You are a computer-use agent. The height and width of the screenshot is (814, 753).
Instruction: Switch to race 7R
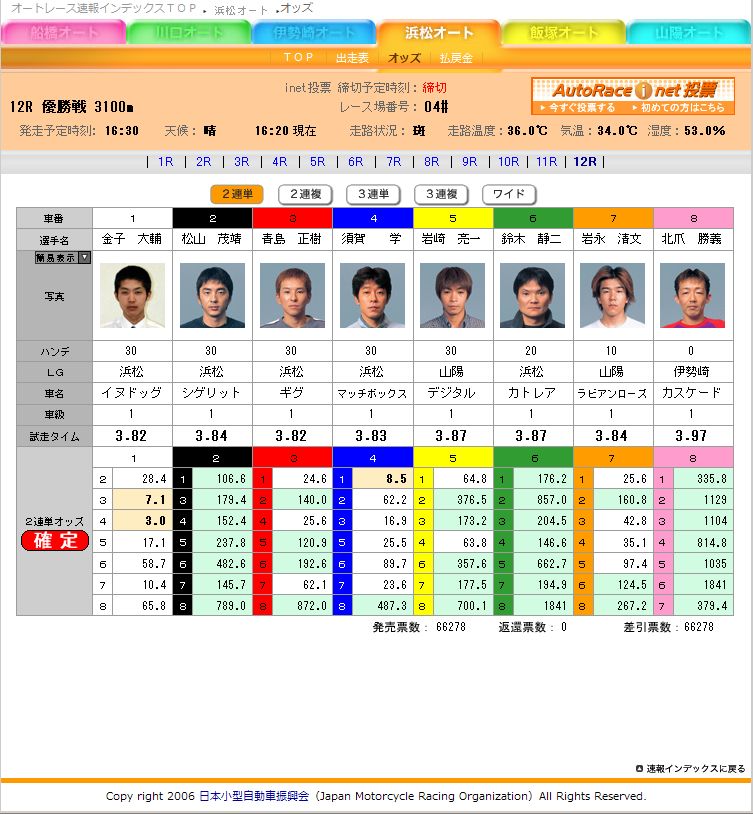pos(394,161)
